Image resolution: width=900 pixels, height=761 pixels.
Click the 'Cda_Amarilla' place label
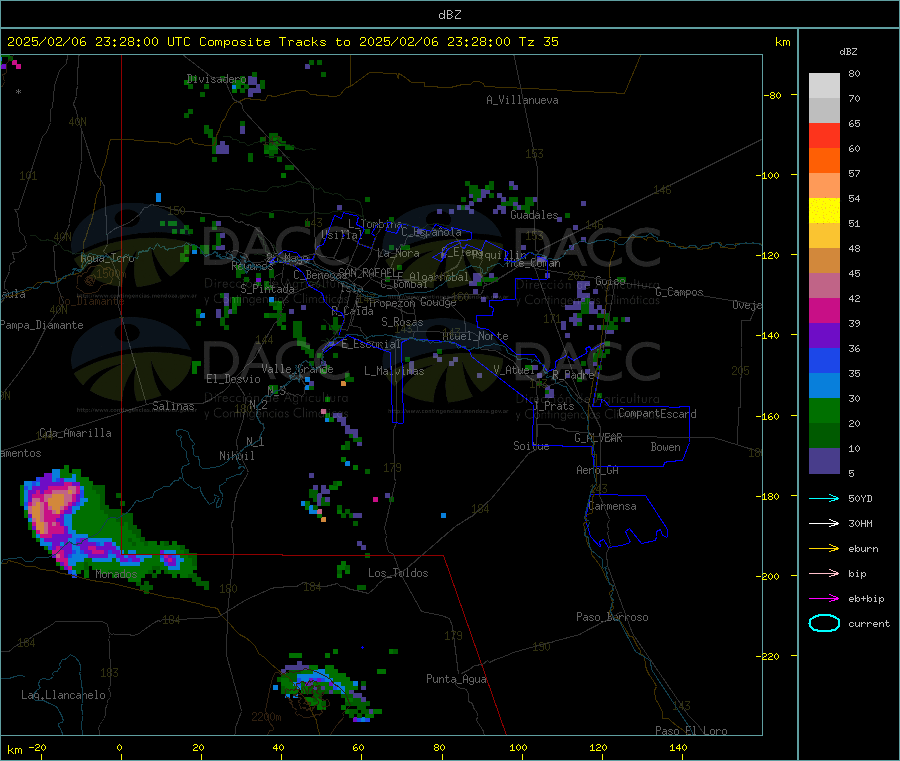click(x=75, y=433)
